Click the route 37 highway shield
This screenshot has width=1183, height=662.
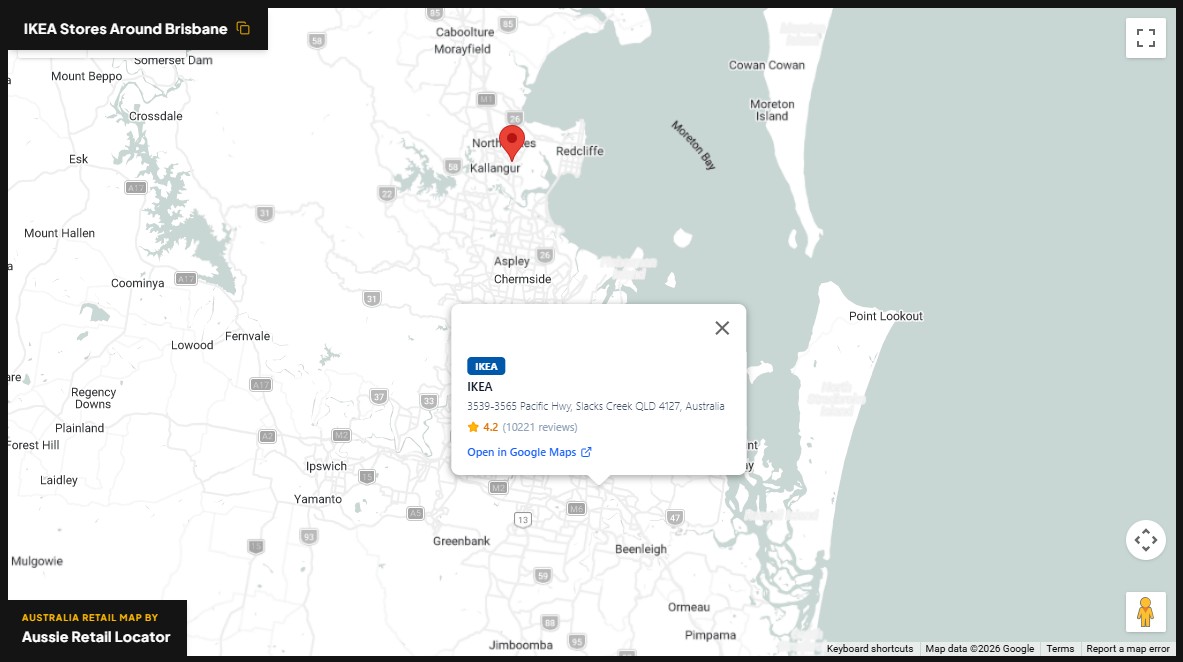click(379, 396)
